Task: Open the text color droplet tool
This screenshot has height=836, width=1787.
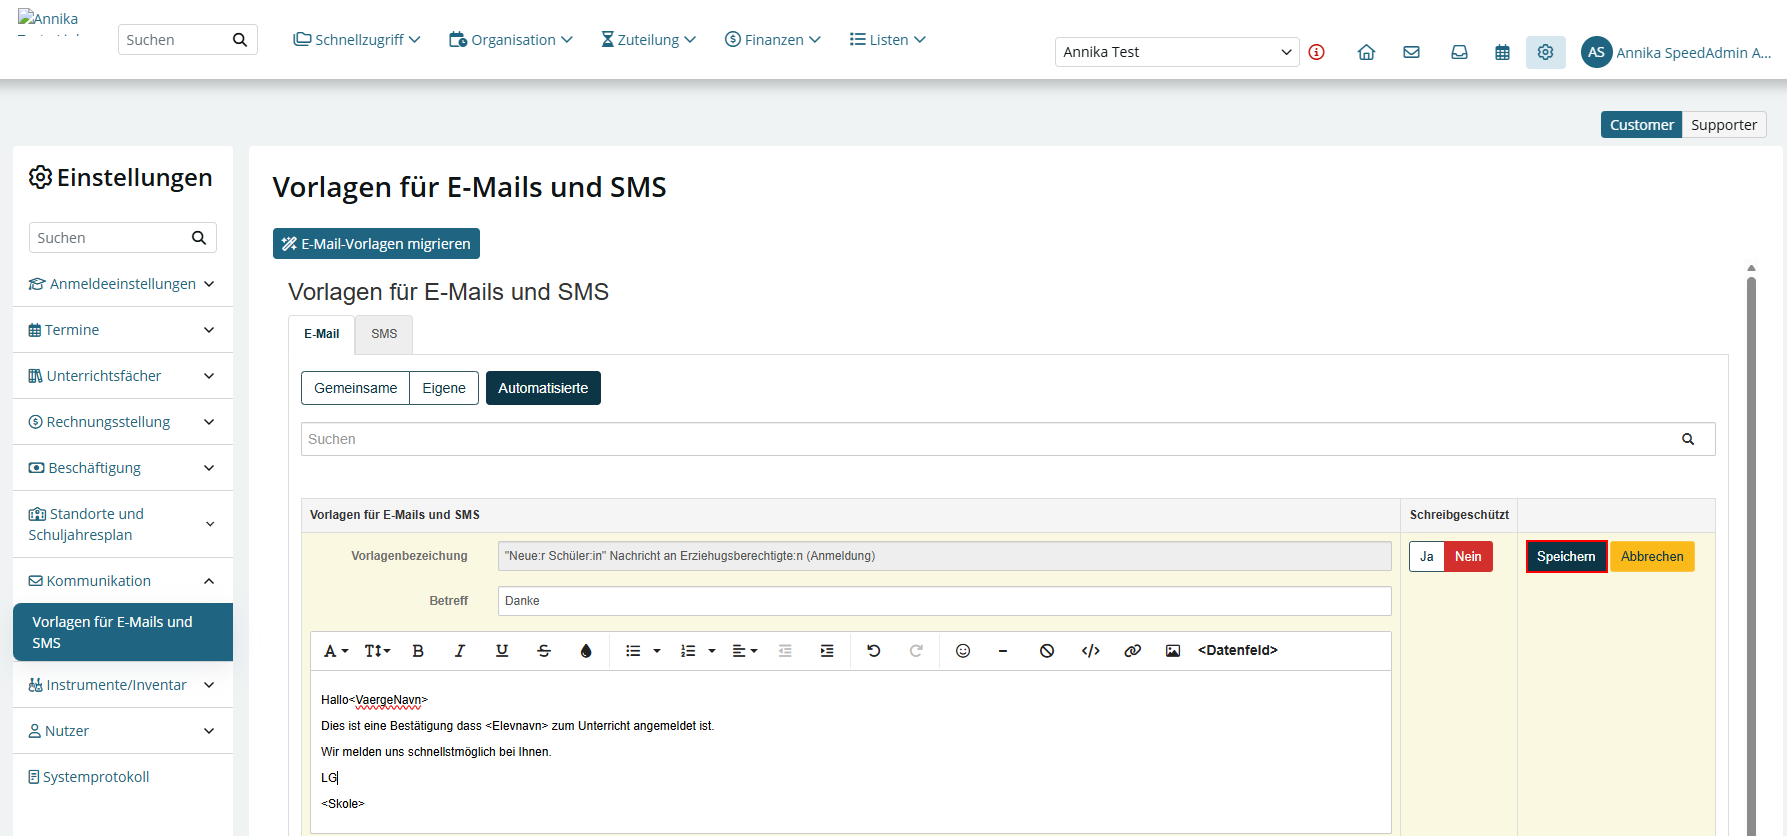Action: (x=586, y=651)
